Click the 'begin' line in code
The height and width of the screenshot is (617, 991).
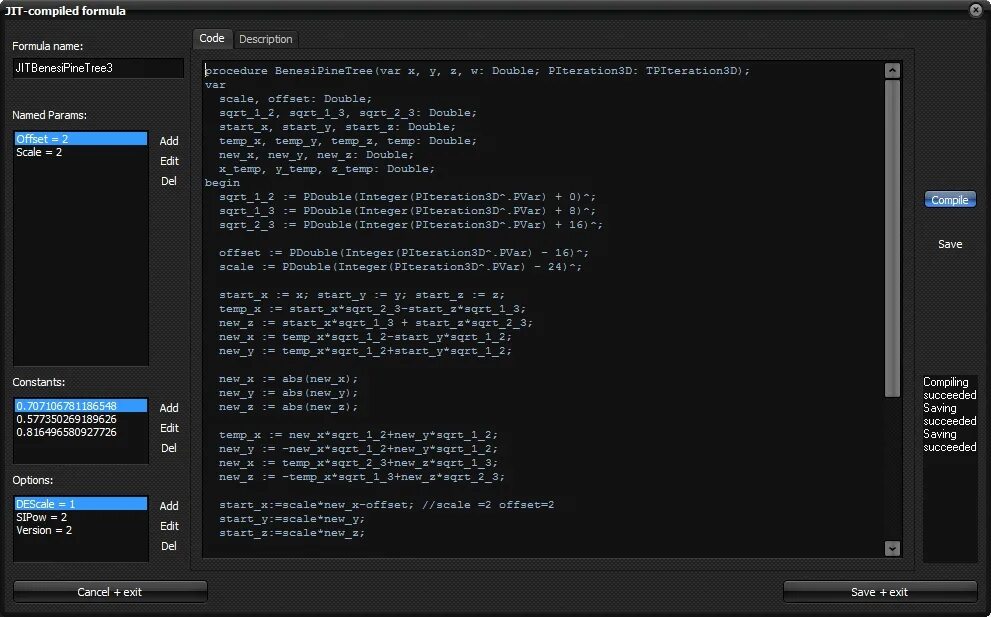222,183
